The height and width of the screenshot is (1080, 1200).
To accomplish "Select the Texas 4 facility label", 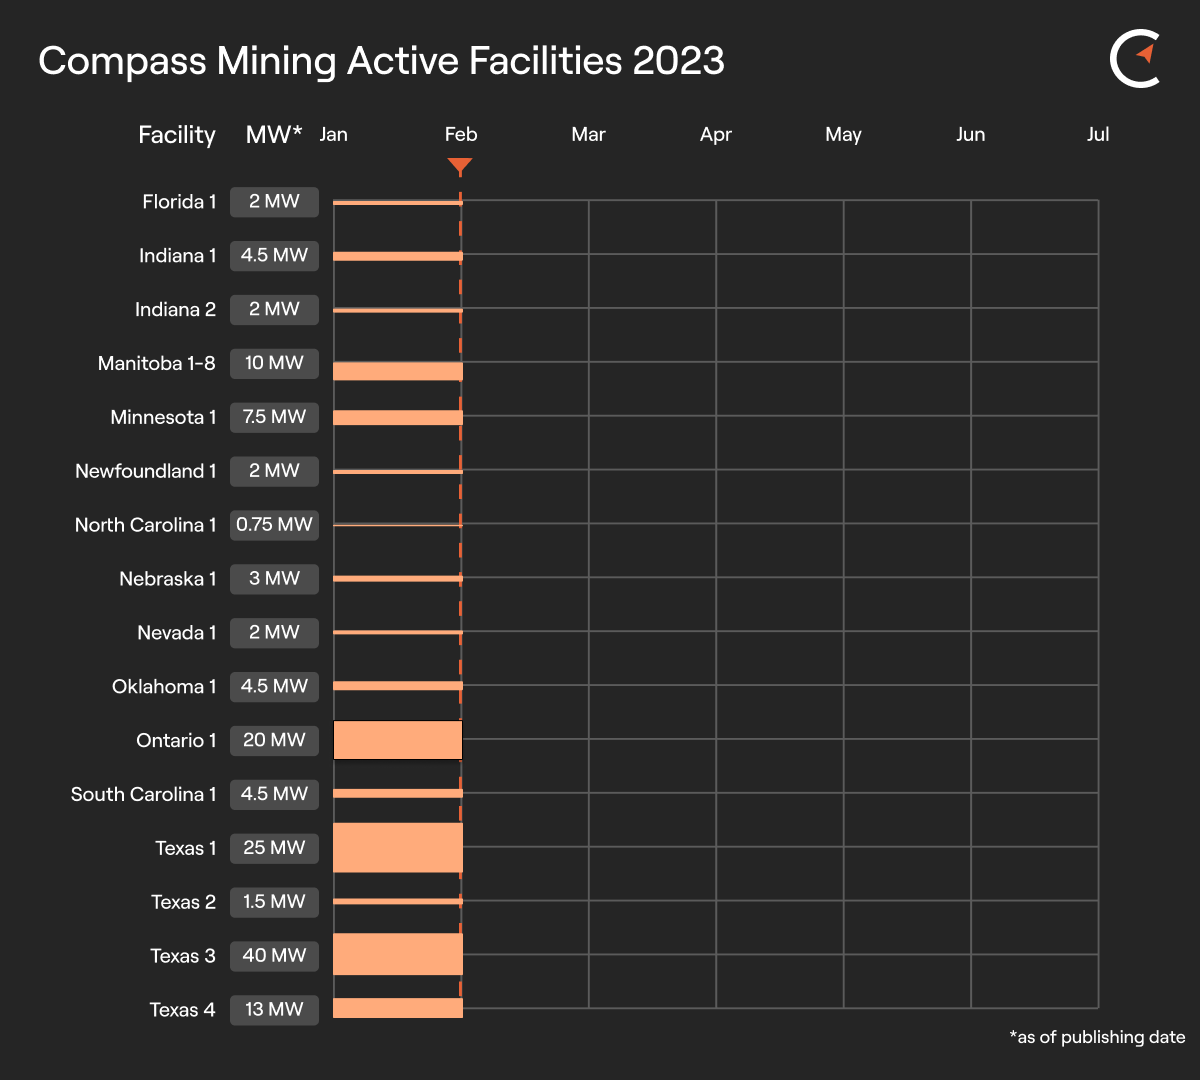I will [182, 1010].
